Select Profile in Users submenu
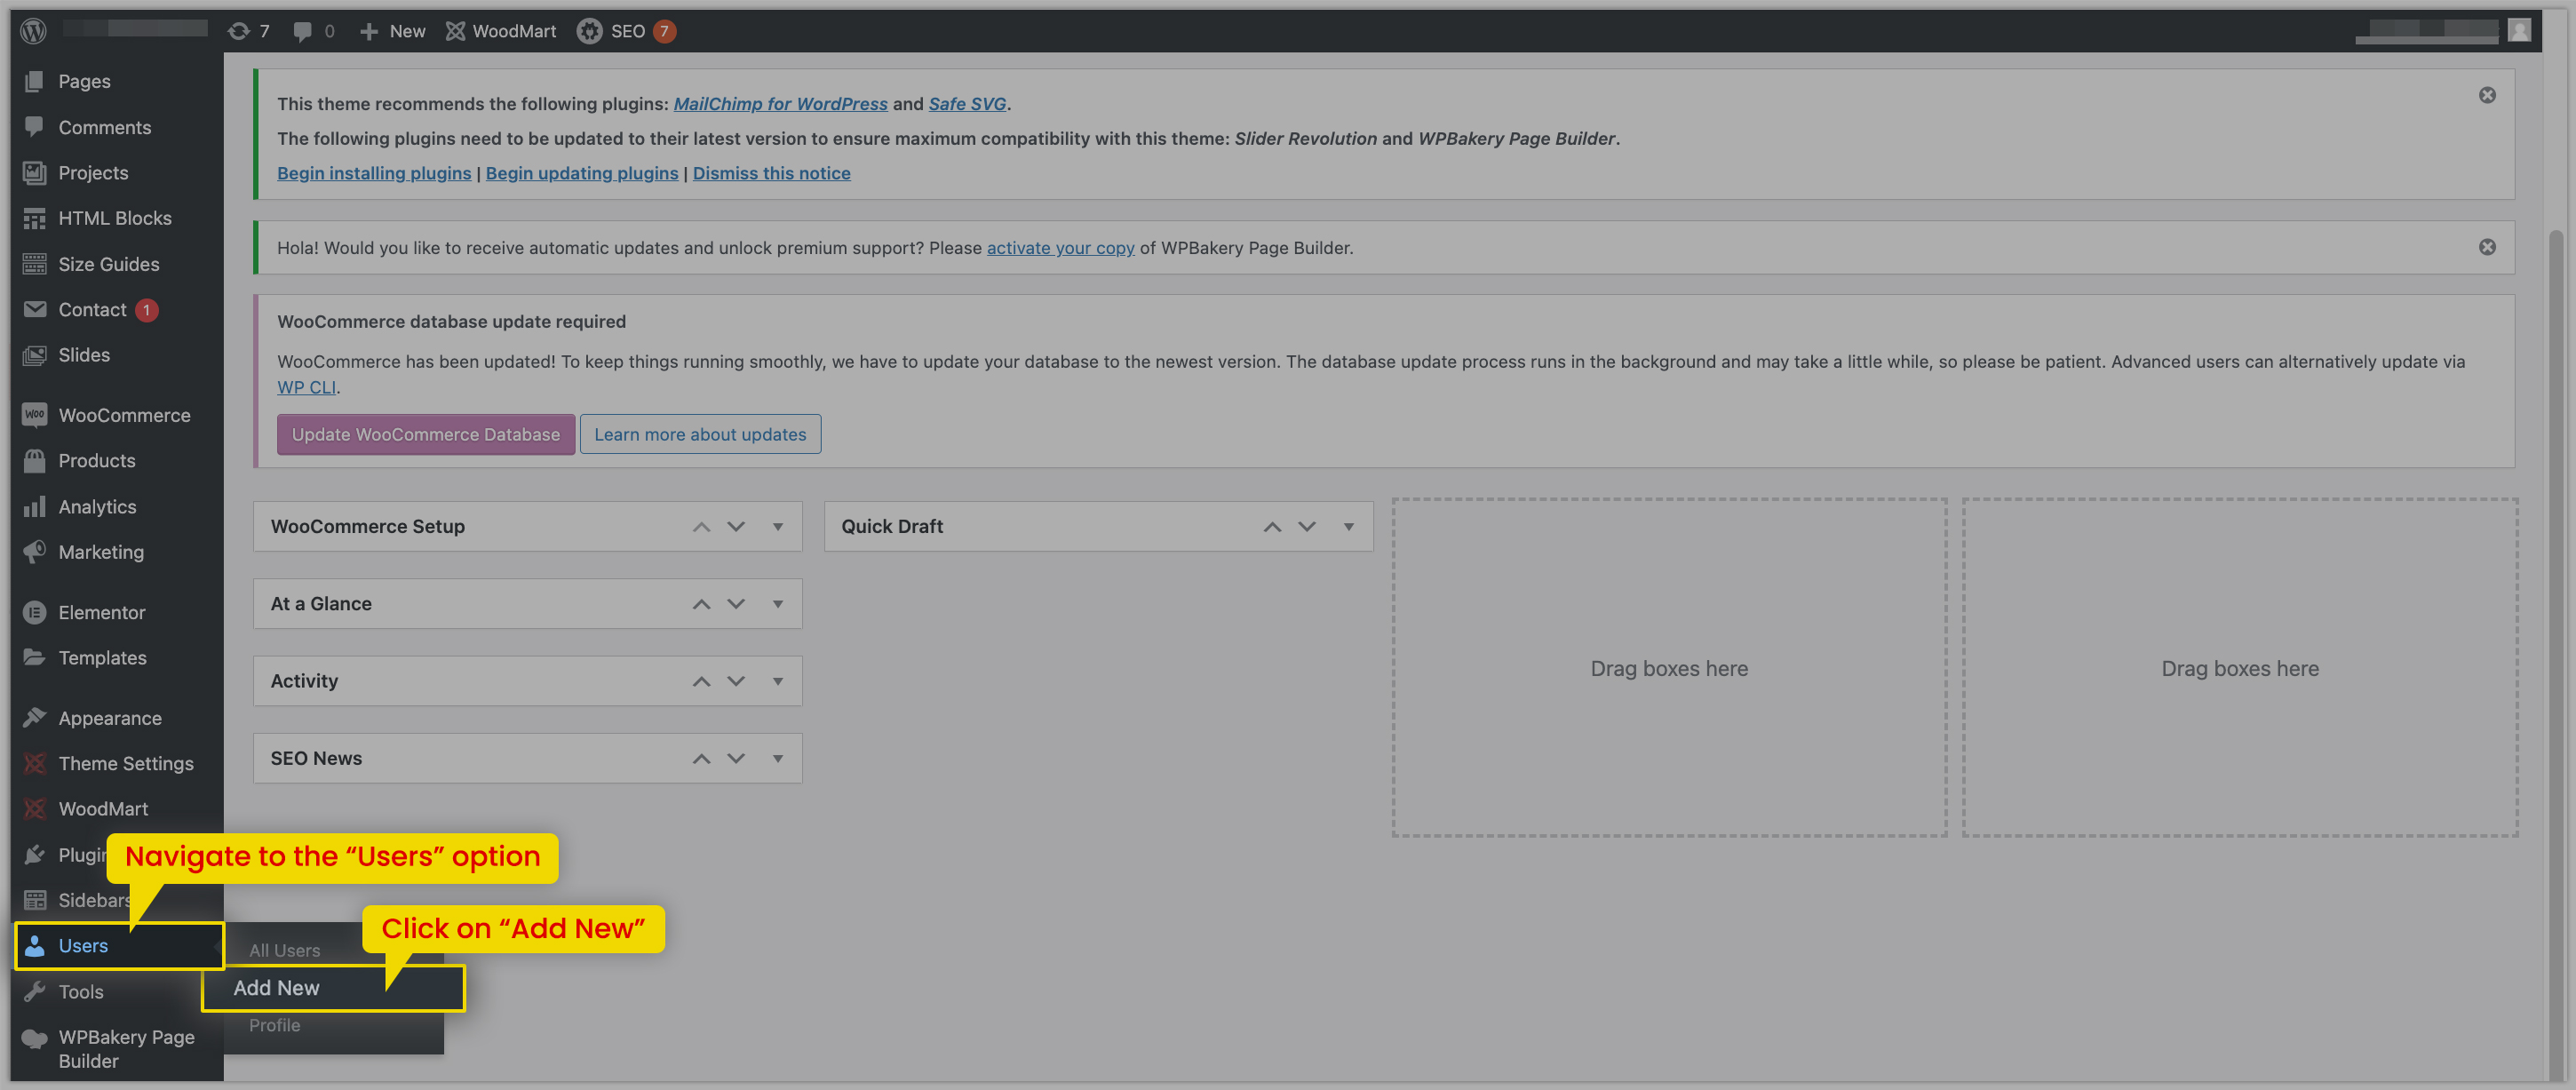Viewport: 2576px width, 1090px height. coord(274,1025)
